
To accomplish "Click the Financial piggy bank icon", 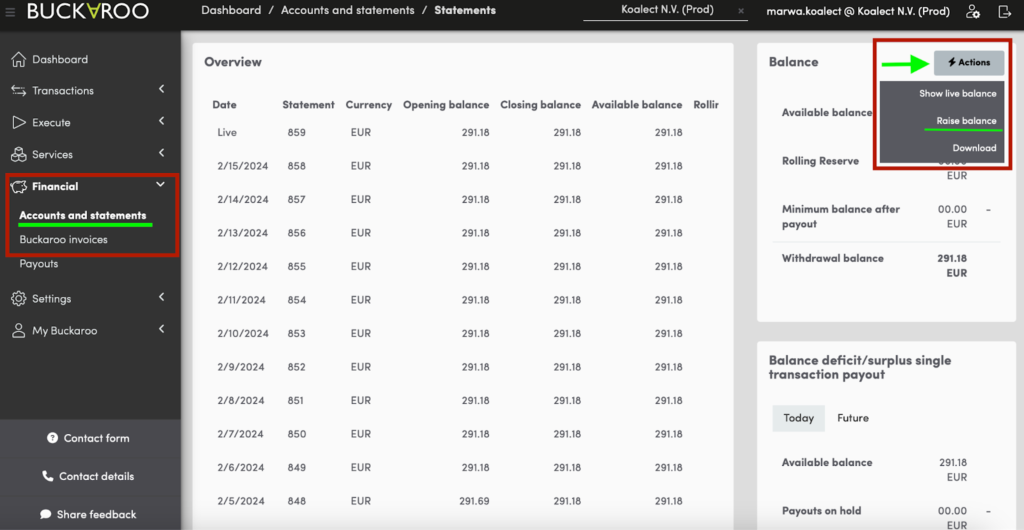I will point(19,187).
